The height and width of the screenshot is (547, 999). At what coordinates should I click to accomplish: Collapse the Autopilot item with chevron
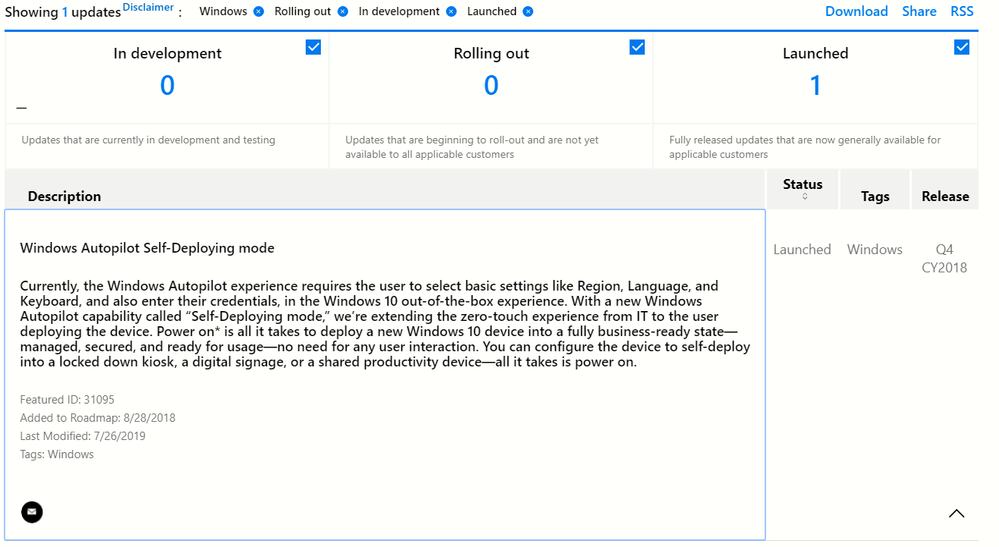pos(956,513)
